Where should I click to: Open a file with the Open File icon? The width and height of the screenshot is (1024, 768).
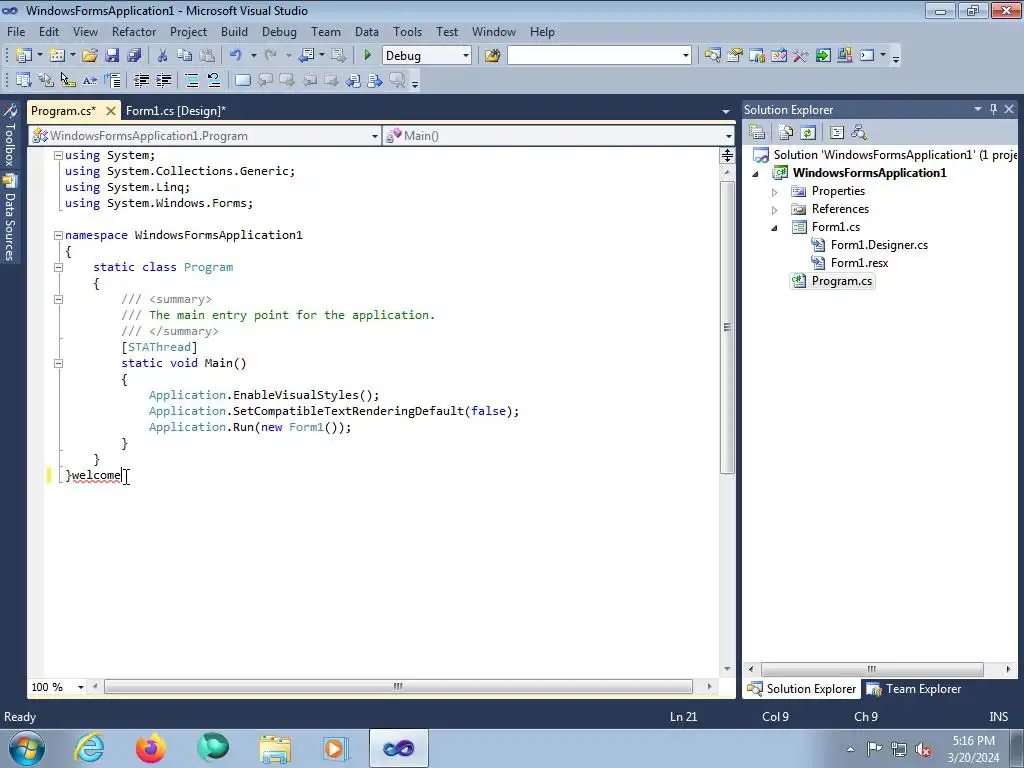point(90,56)
